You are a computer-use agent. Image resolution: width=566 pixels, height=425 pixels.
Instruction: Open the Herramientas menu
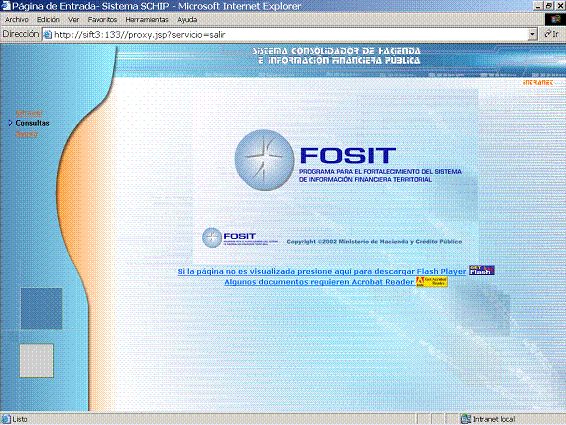147,19
